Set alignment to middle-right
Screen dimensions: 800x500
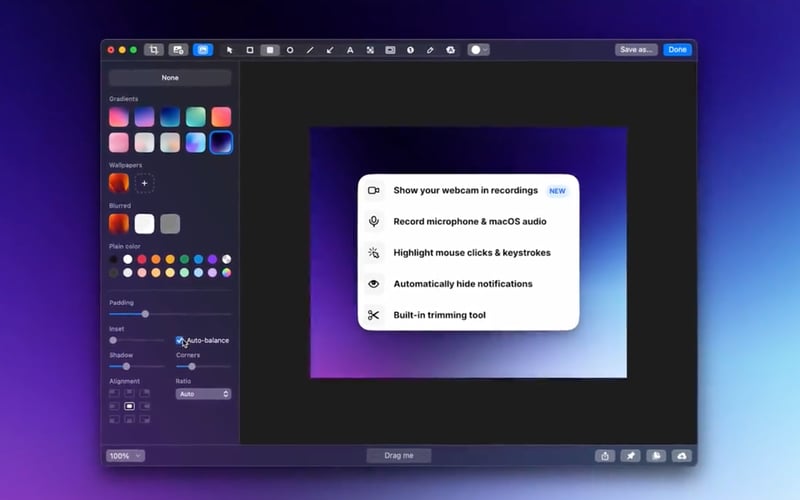tap(145, 406)
